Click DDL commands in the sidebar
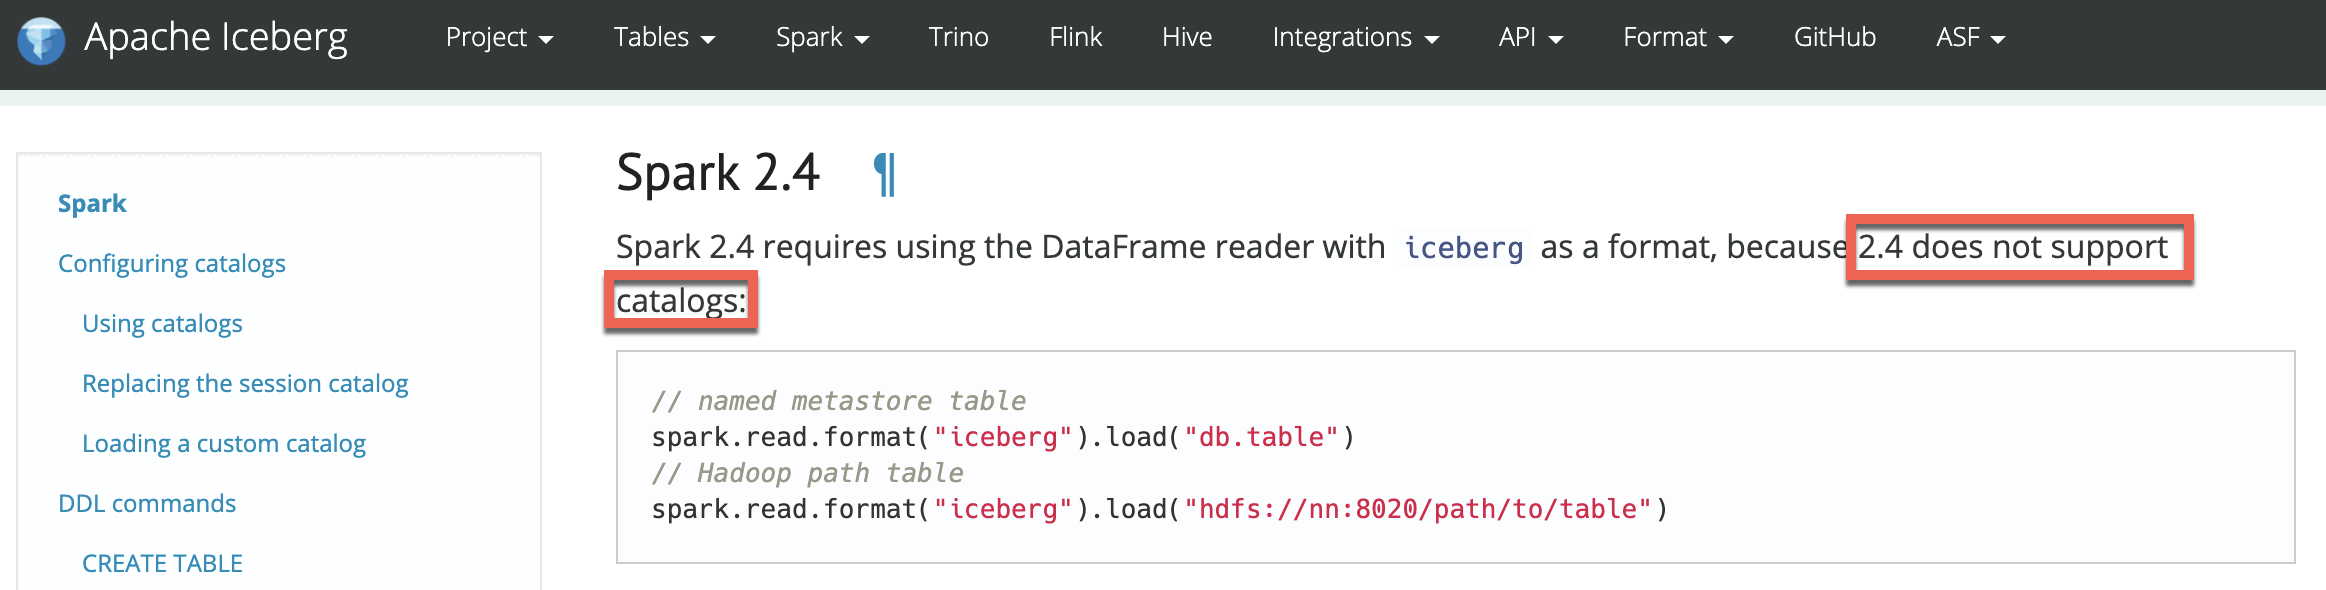This screenshot has width=2326, height=590. 147,503
